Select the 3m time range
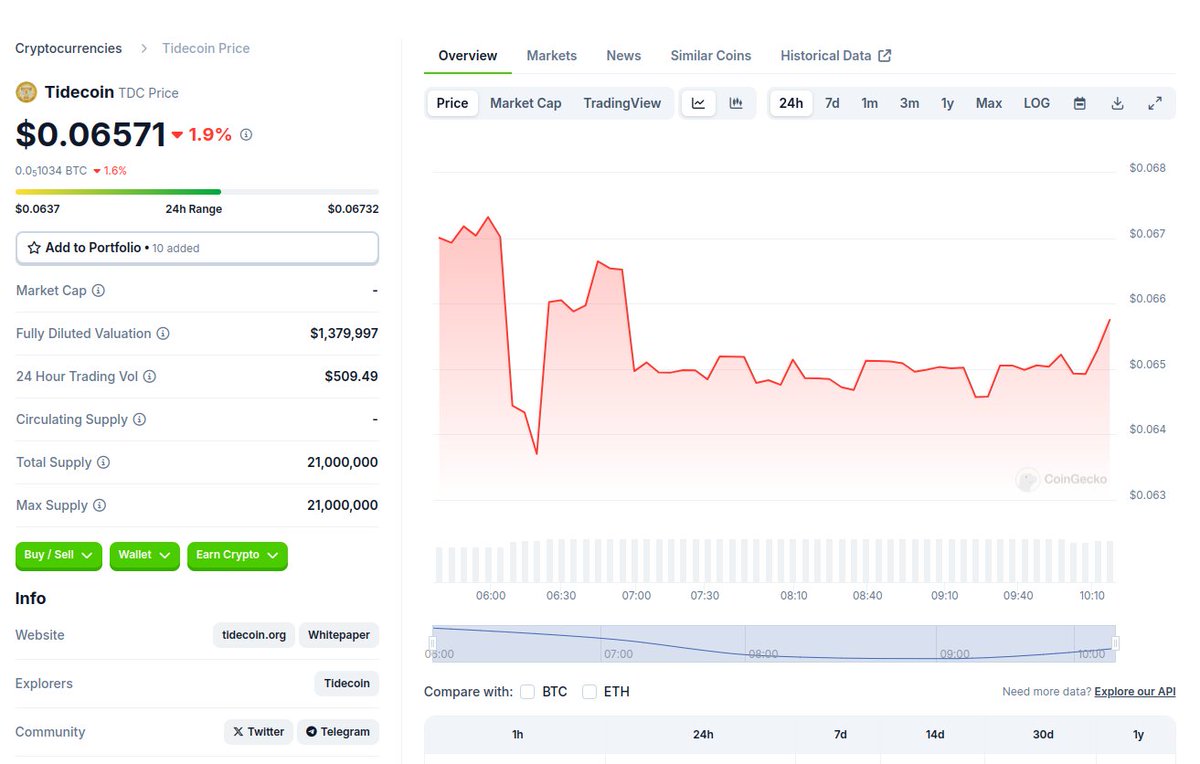The width and height of the screenshot is (1200, 764). click(909, 103)
